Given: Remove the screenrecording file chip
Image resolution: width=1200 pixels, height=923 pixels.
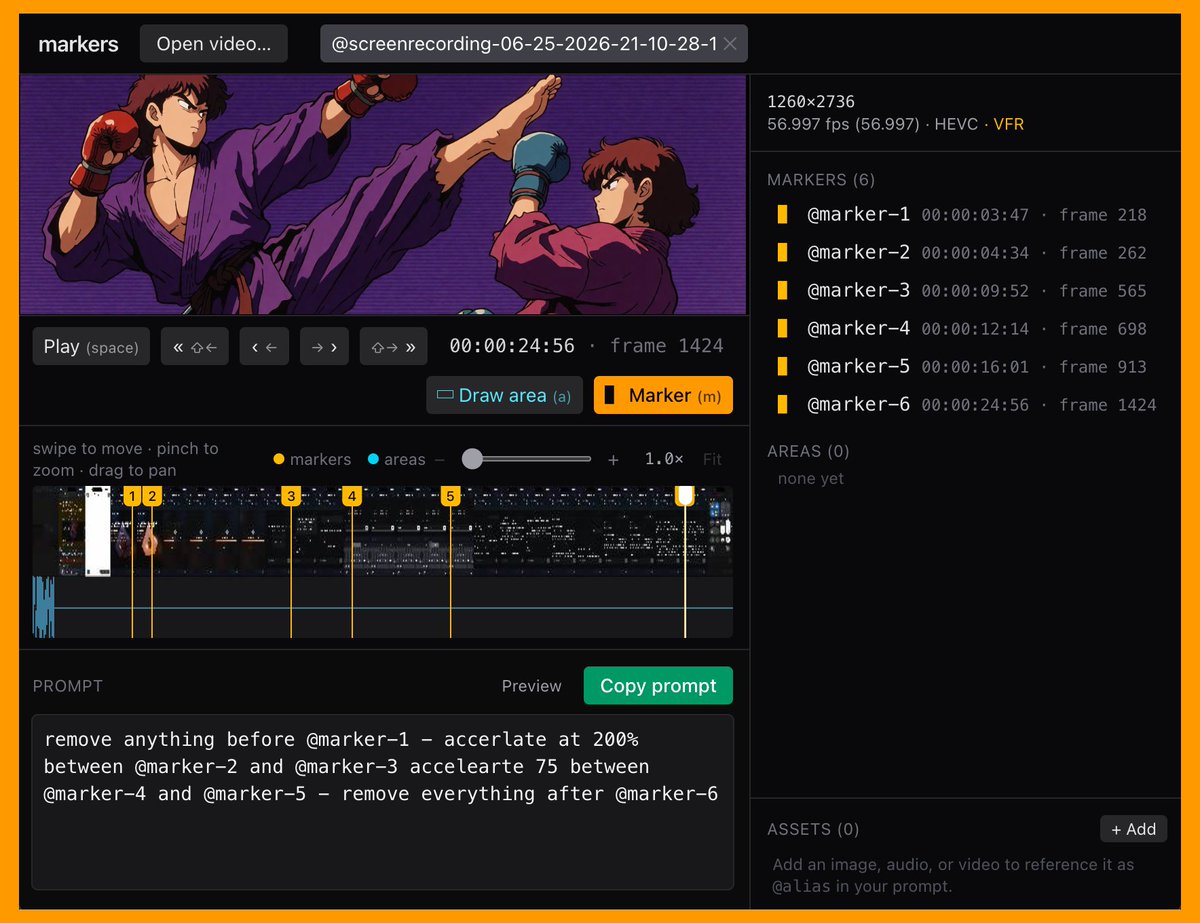Looking at the screenshot, I should point(730,44).
